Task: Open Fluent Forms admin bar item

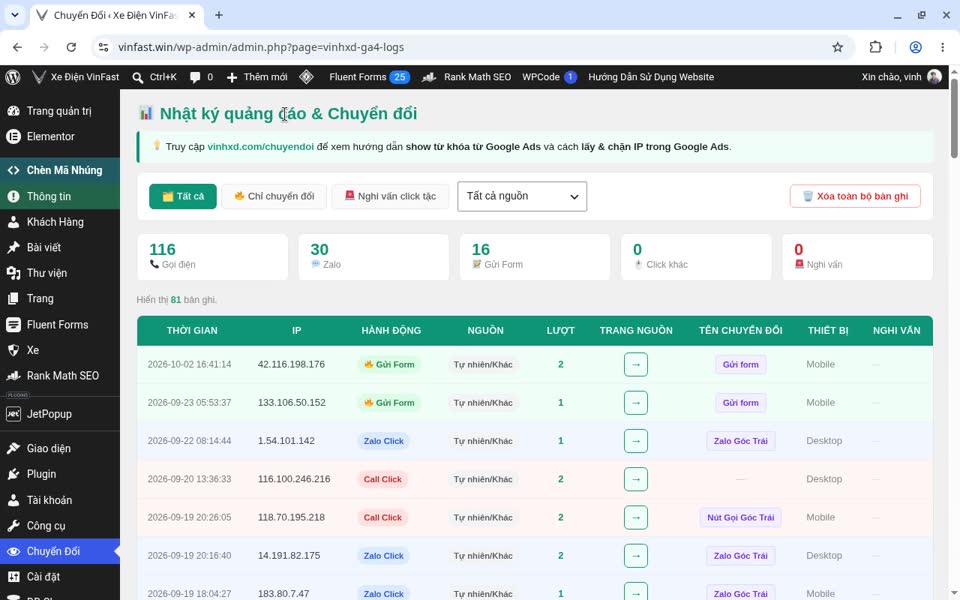Action: [x=369, y=77]
